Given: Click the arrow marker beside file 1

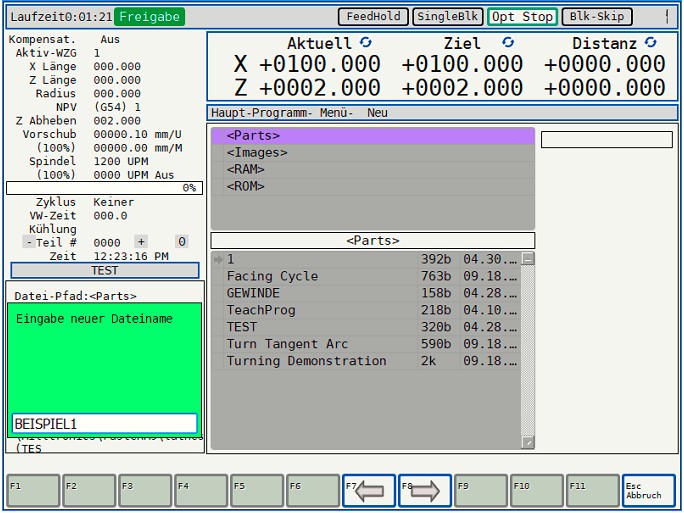Looking at the screenshot, I should [x=218, y=259].
